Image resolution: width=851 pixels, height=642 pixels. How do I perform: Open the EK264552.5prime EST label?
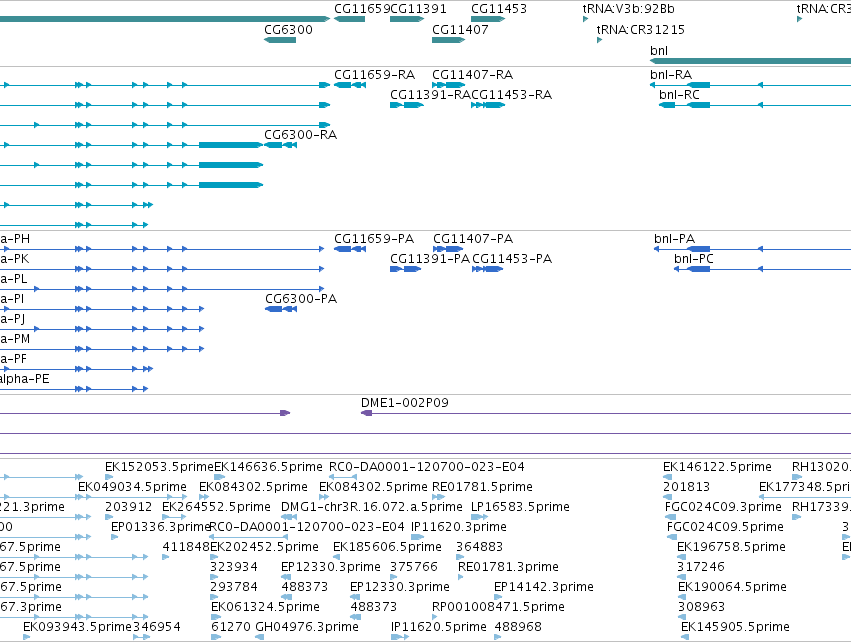pos(216,507)
